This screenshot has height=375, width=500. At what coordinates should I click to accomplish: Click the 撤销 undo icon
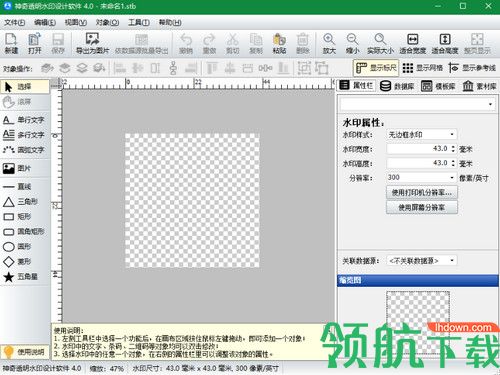pos(186,43)
